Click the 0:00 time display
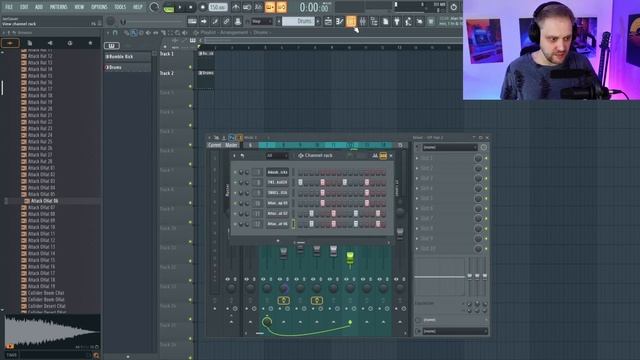Screen dimensions: 640x360 point(315,7)
